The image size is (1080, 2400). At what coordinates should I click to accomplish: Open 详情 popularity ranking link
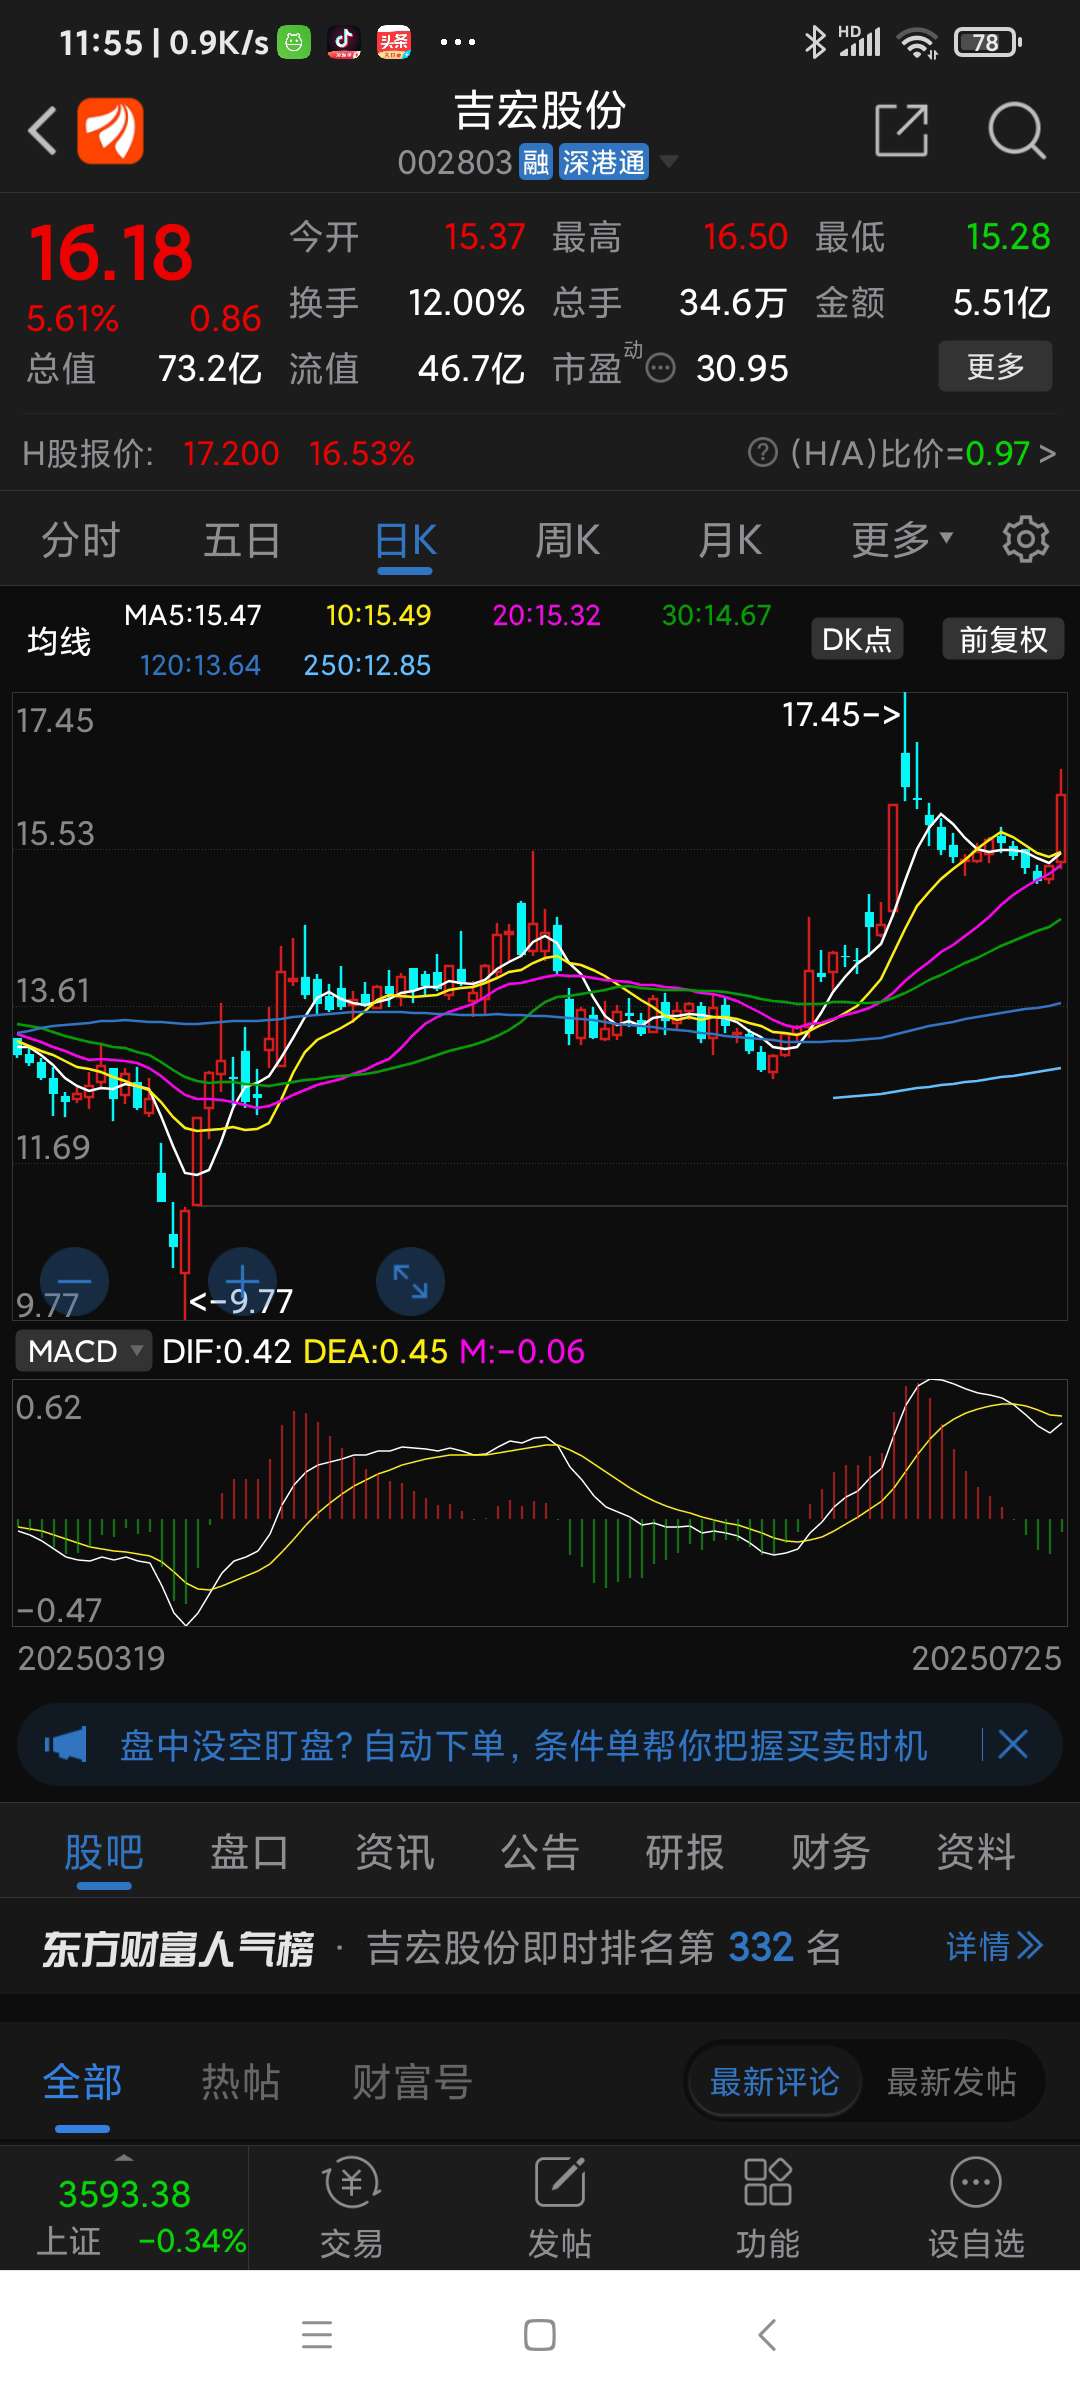click(995, 1947)
